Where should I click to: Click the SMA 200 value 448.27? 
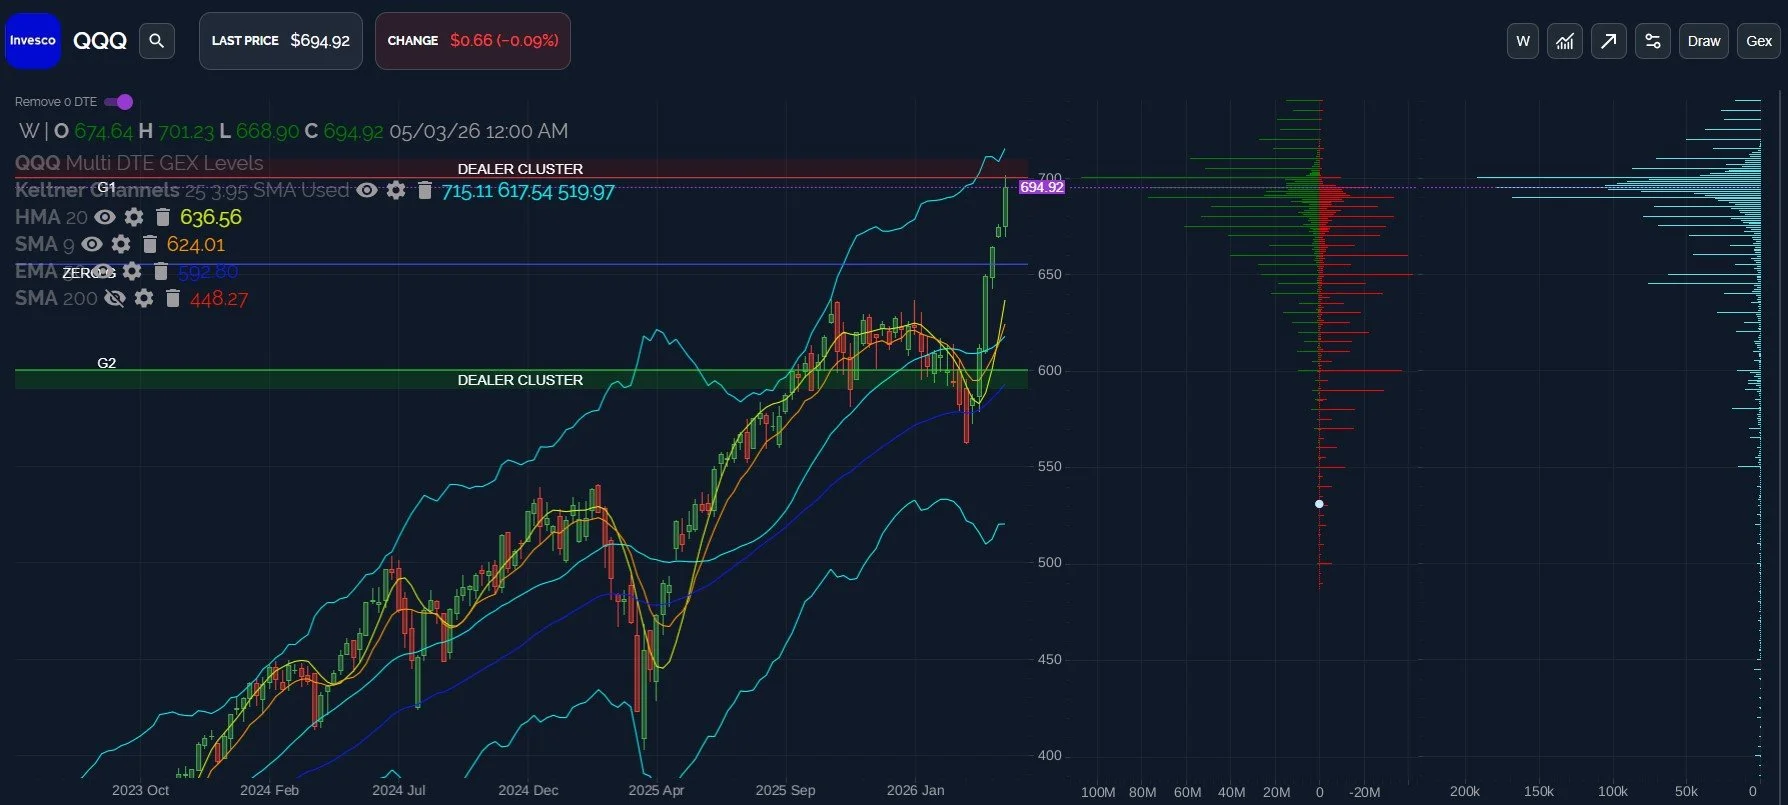pyautogui.click(x=219, y=298)
